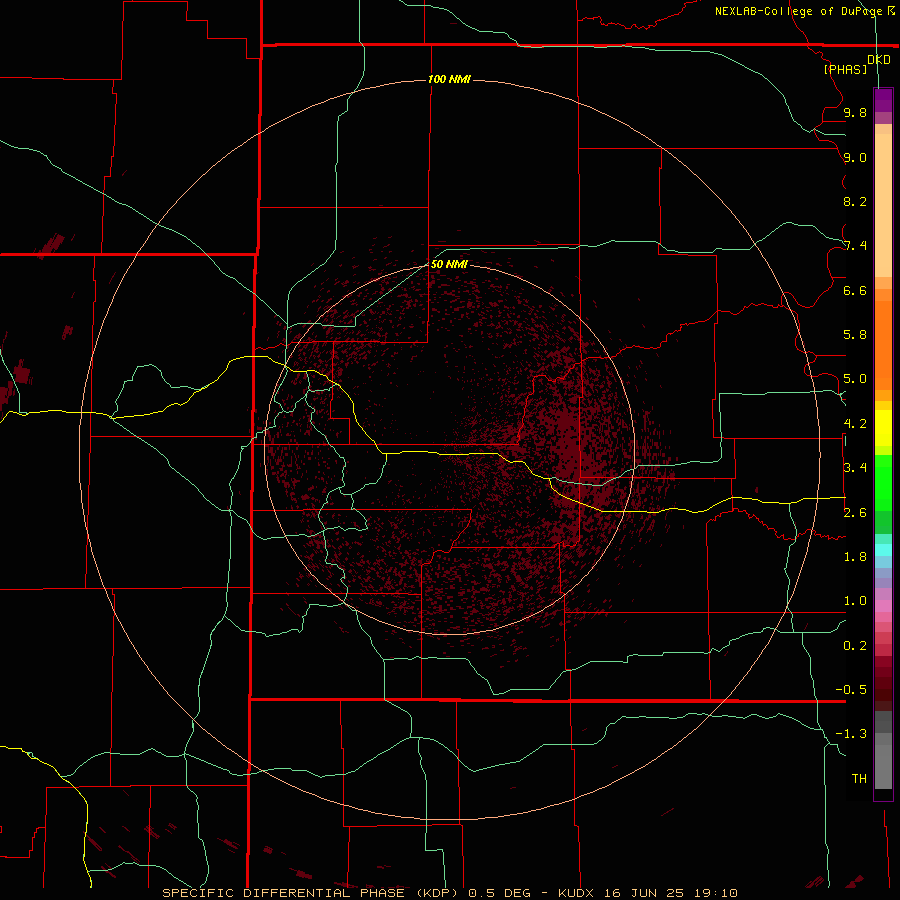Click the bright green segment of the color bar
The image size is (900, 900).
883,482
